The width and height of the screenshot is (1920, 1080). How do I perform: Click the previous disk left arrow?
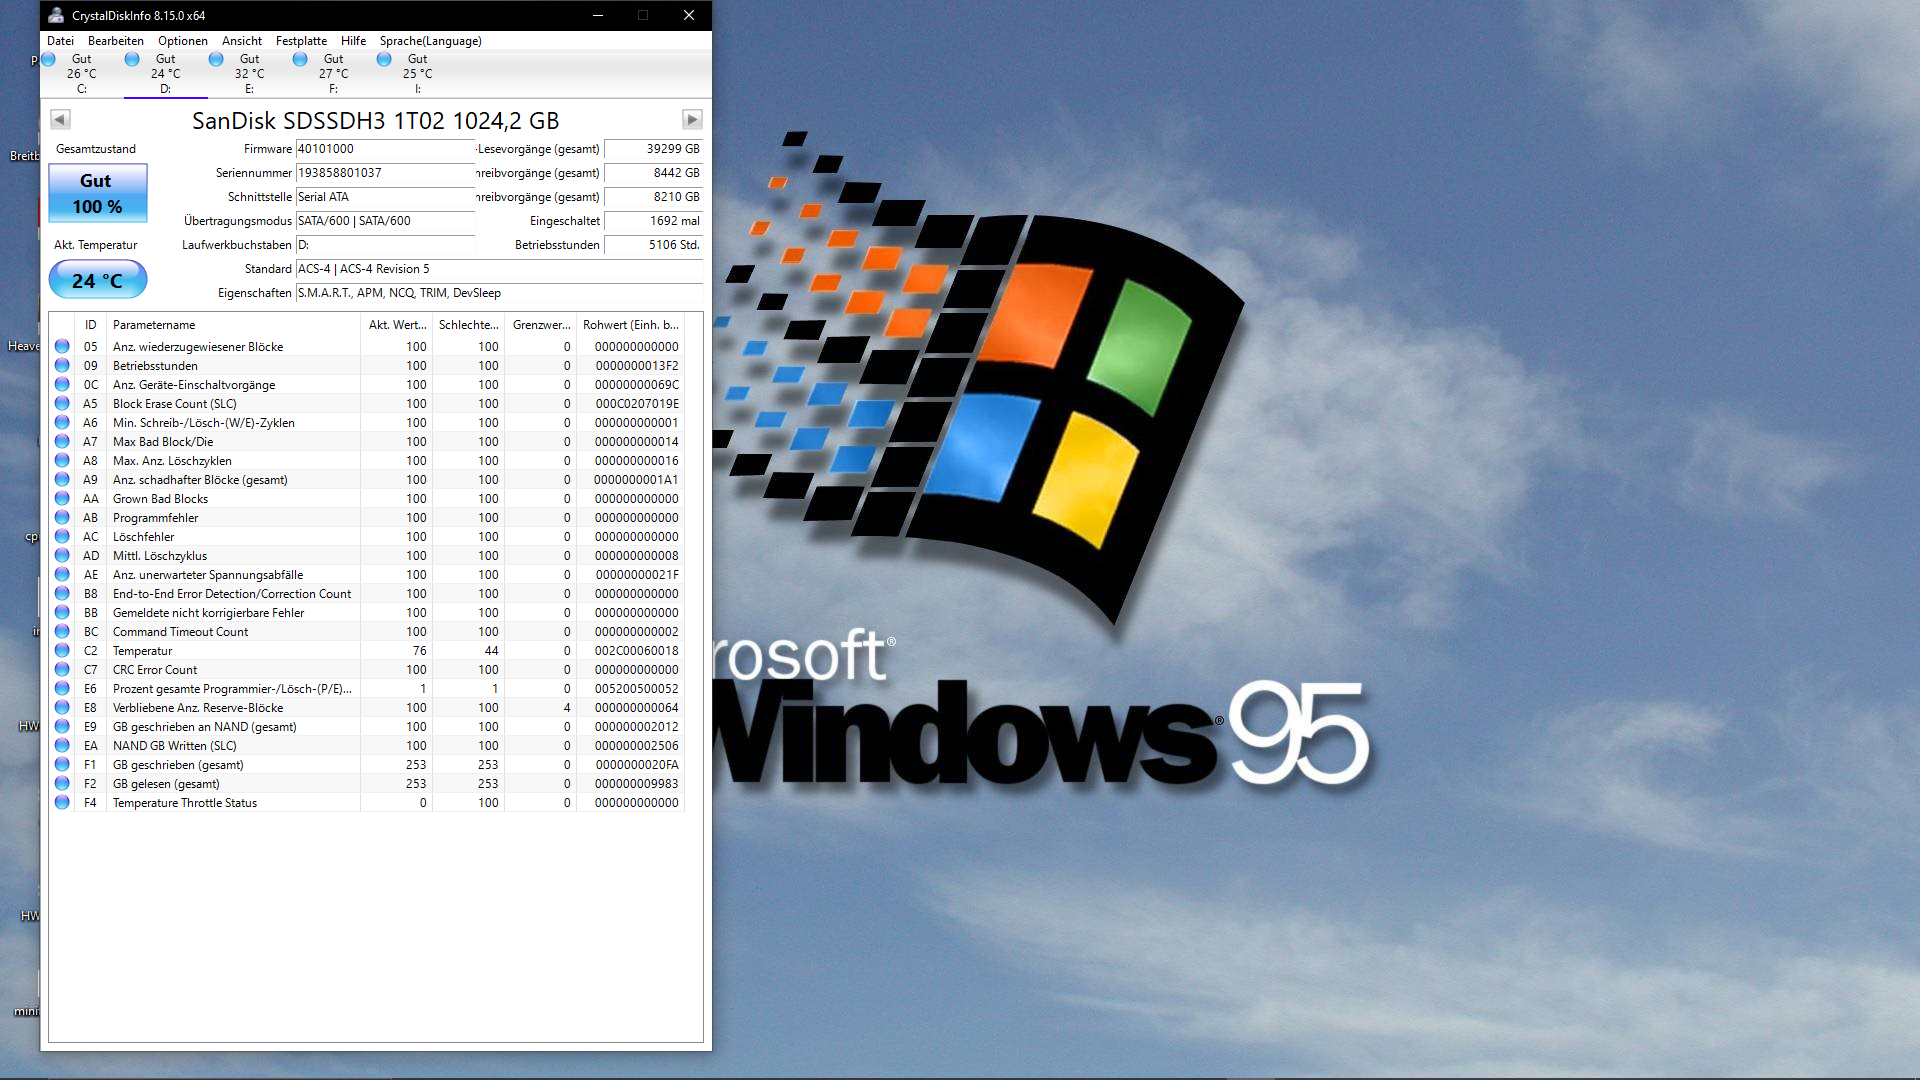pos(60,120)
